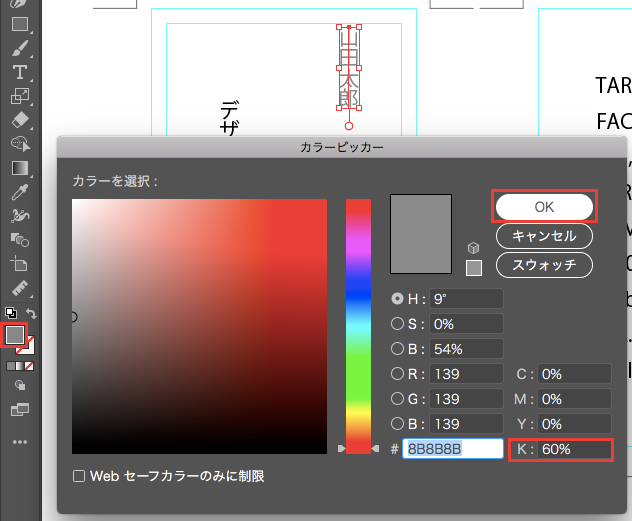Select the S saturation radio button
This screenshot has width=632, height=521.
point(398,323)
